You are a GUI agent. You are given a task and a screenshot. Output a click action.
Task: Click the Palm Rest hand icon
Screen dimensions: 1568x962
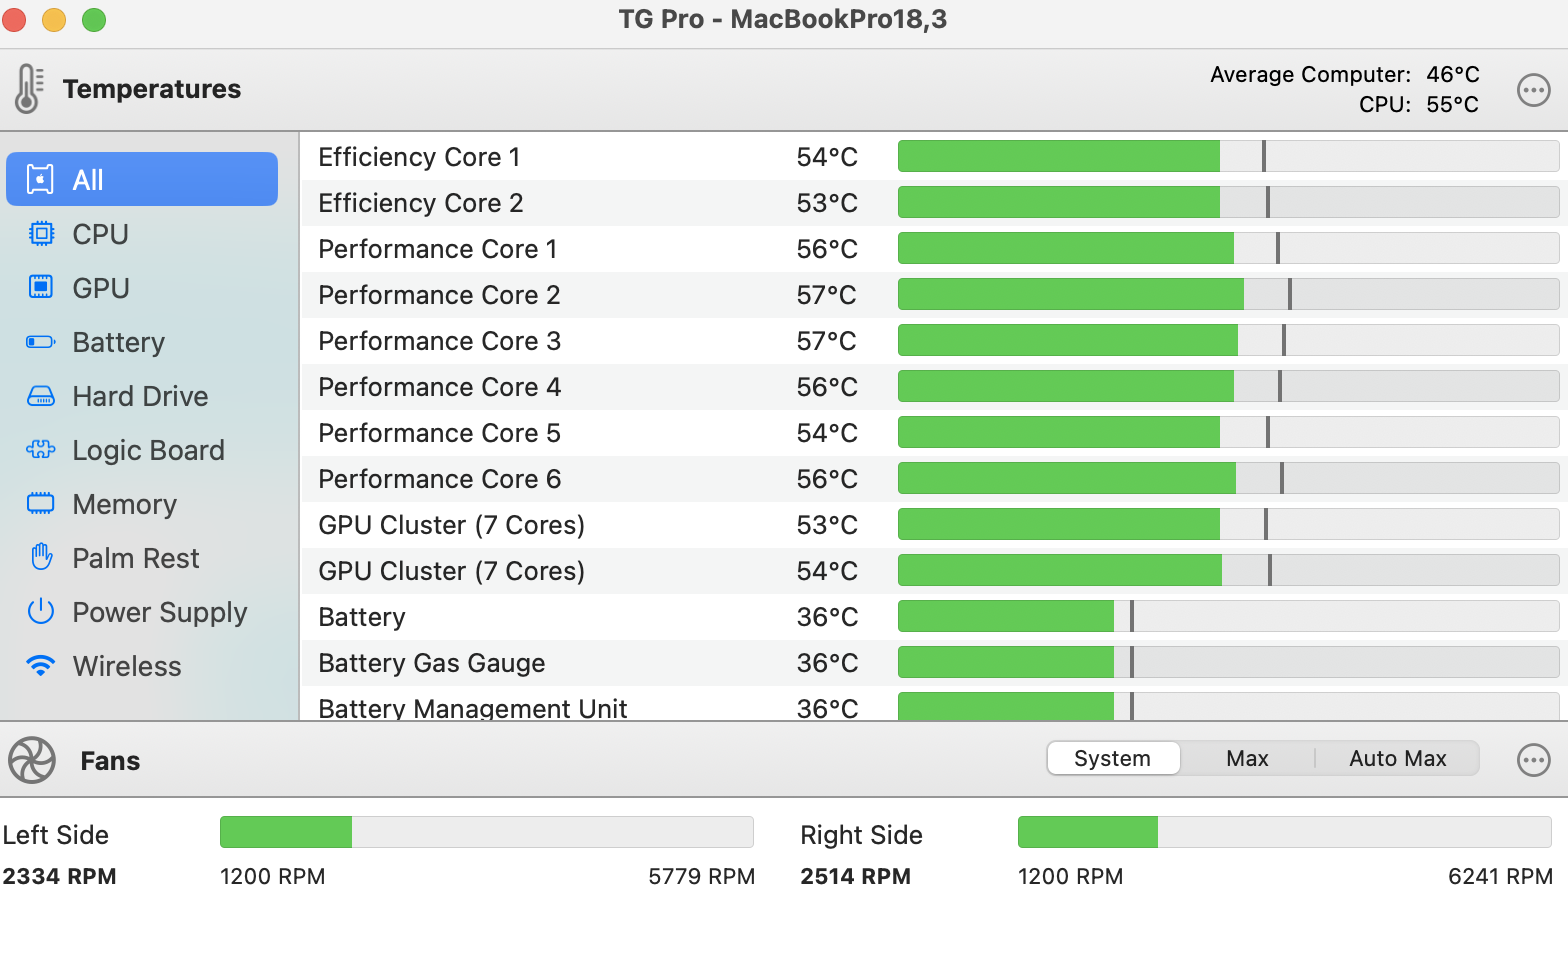(x=41, y=558)
